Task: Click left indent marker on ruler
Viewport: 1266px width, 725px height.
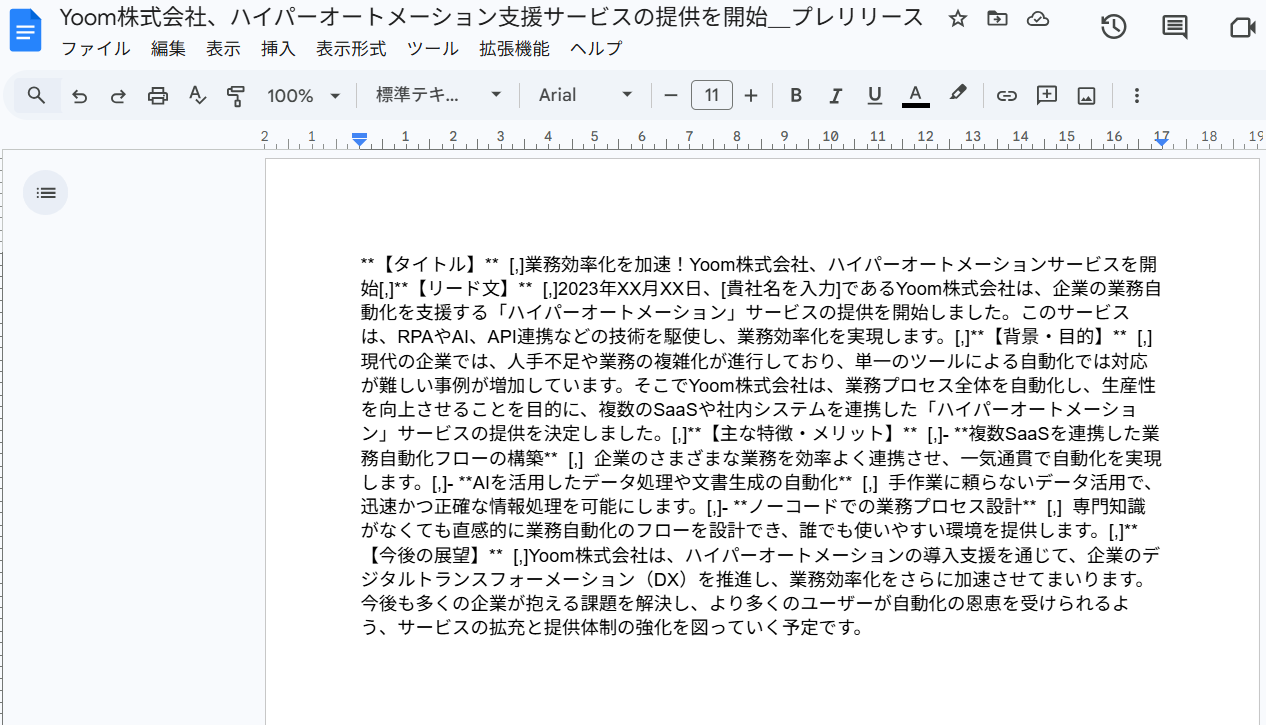Action: tap(360, 140)
